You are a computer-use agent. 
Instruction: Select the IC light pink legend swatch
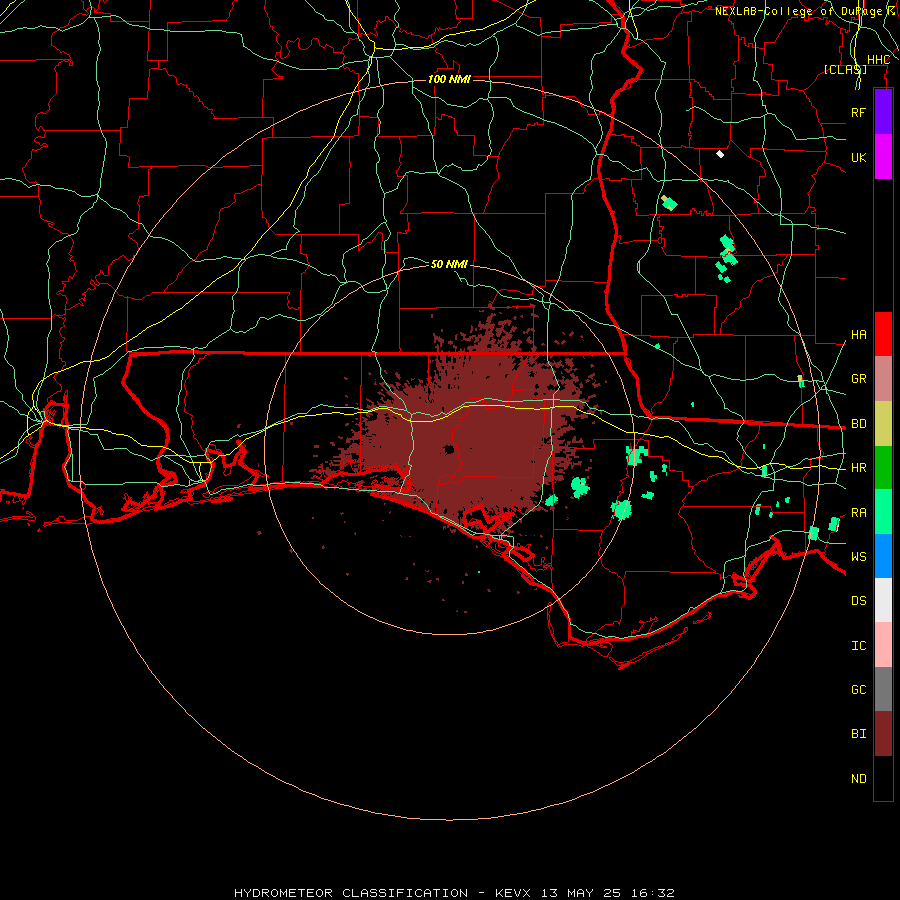point(883,645)
